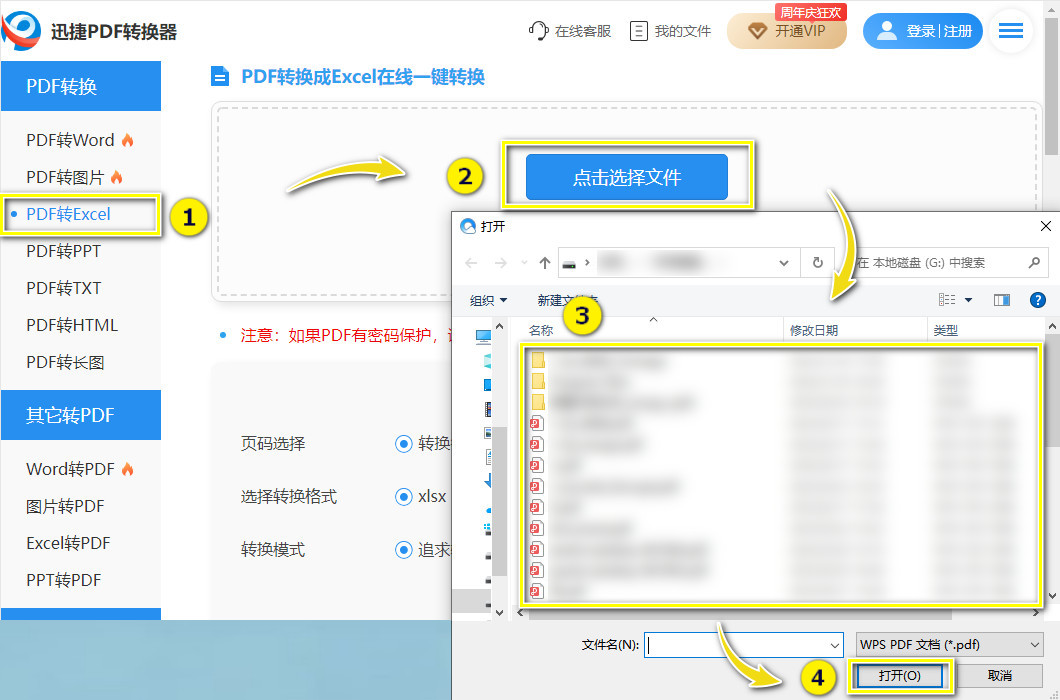The image size is (1060, 700).
Task: Click the file list vertical scrollbar thumb
Action: (1053, 392)
